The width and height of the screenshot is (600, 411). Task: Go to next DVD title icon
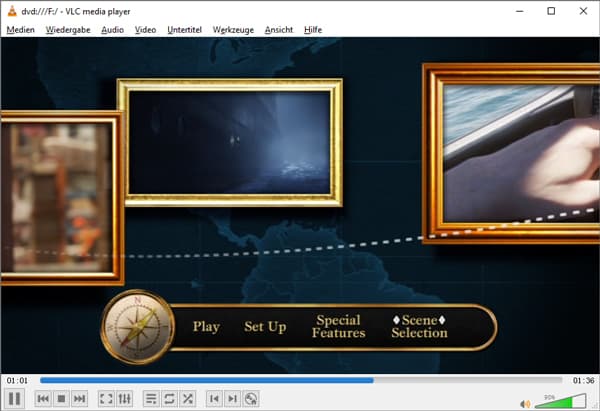[x=233, y=399]
